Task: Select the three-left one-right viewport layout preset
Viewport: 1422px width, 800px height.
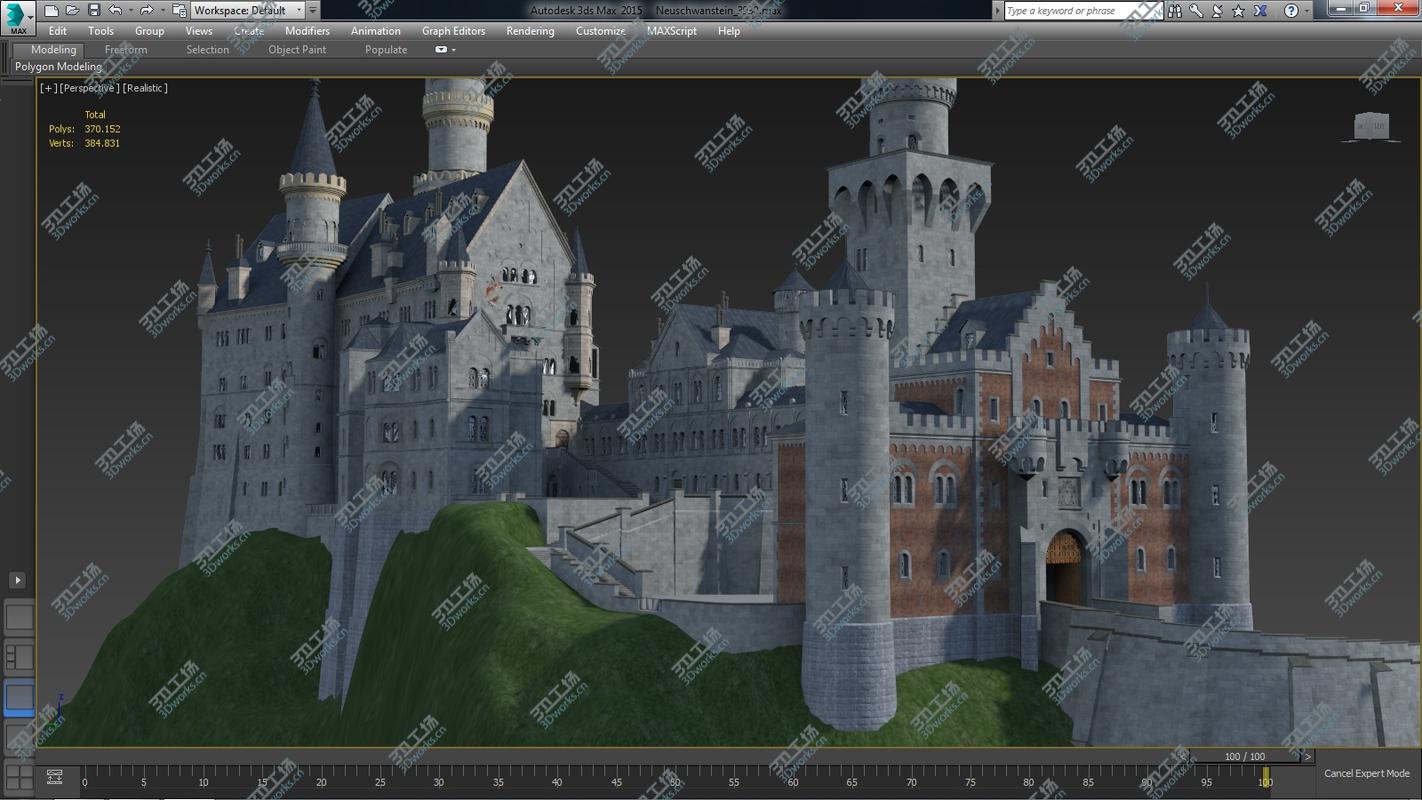Action: pyautogui.click(x=19, y=657)
